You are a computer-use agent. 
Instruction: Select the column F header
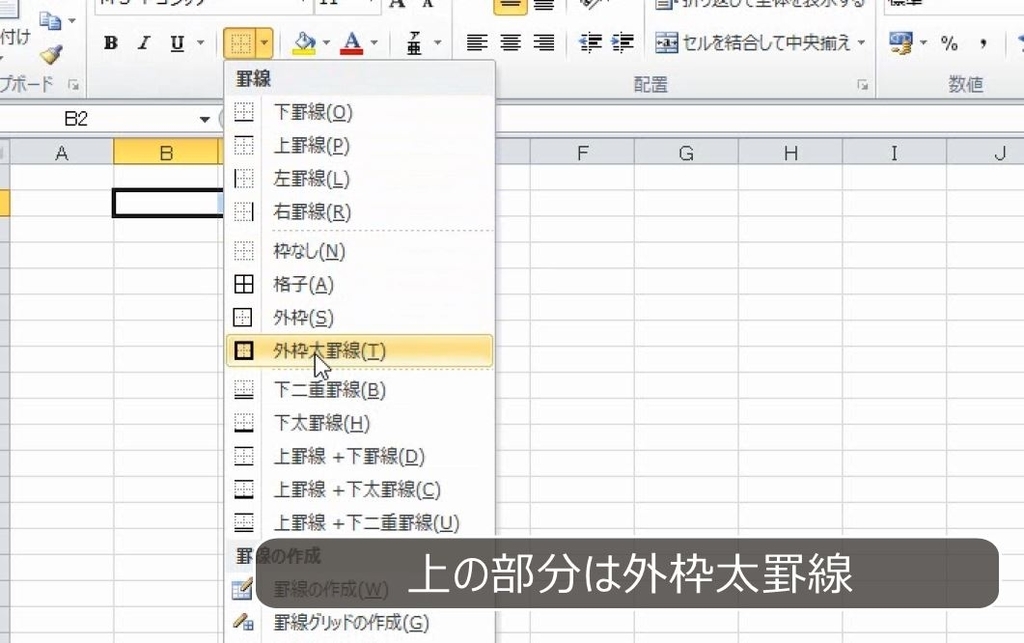[x=583, y=152]
